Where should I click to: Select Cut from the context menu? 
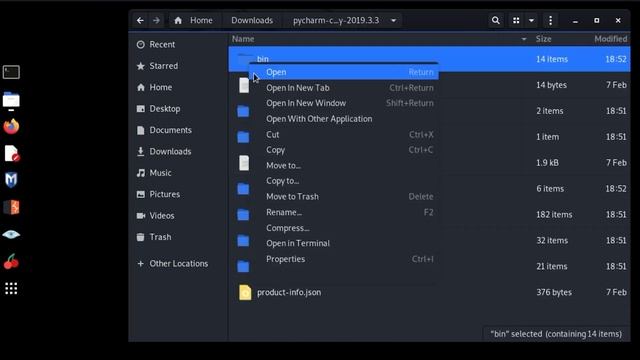click(344, 135)
